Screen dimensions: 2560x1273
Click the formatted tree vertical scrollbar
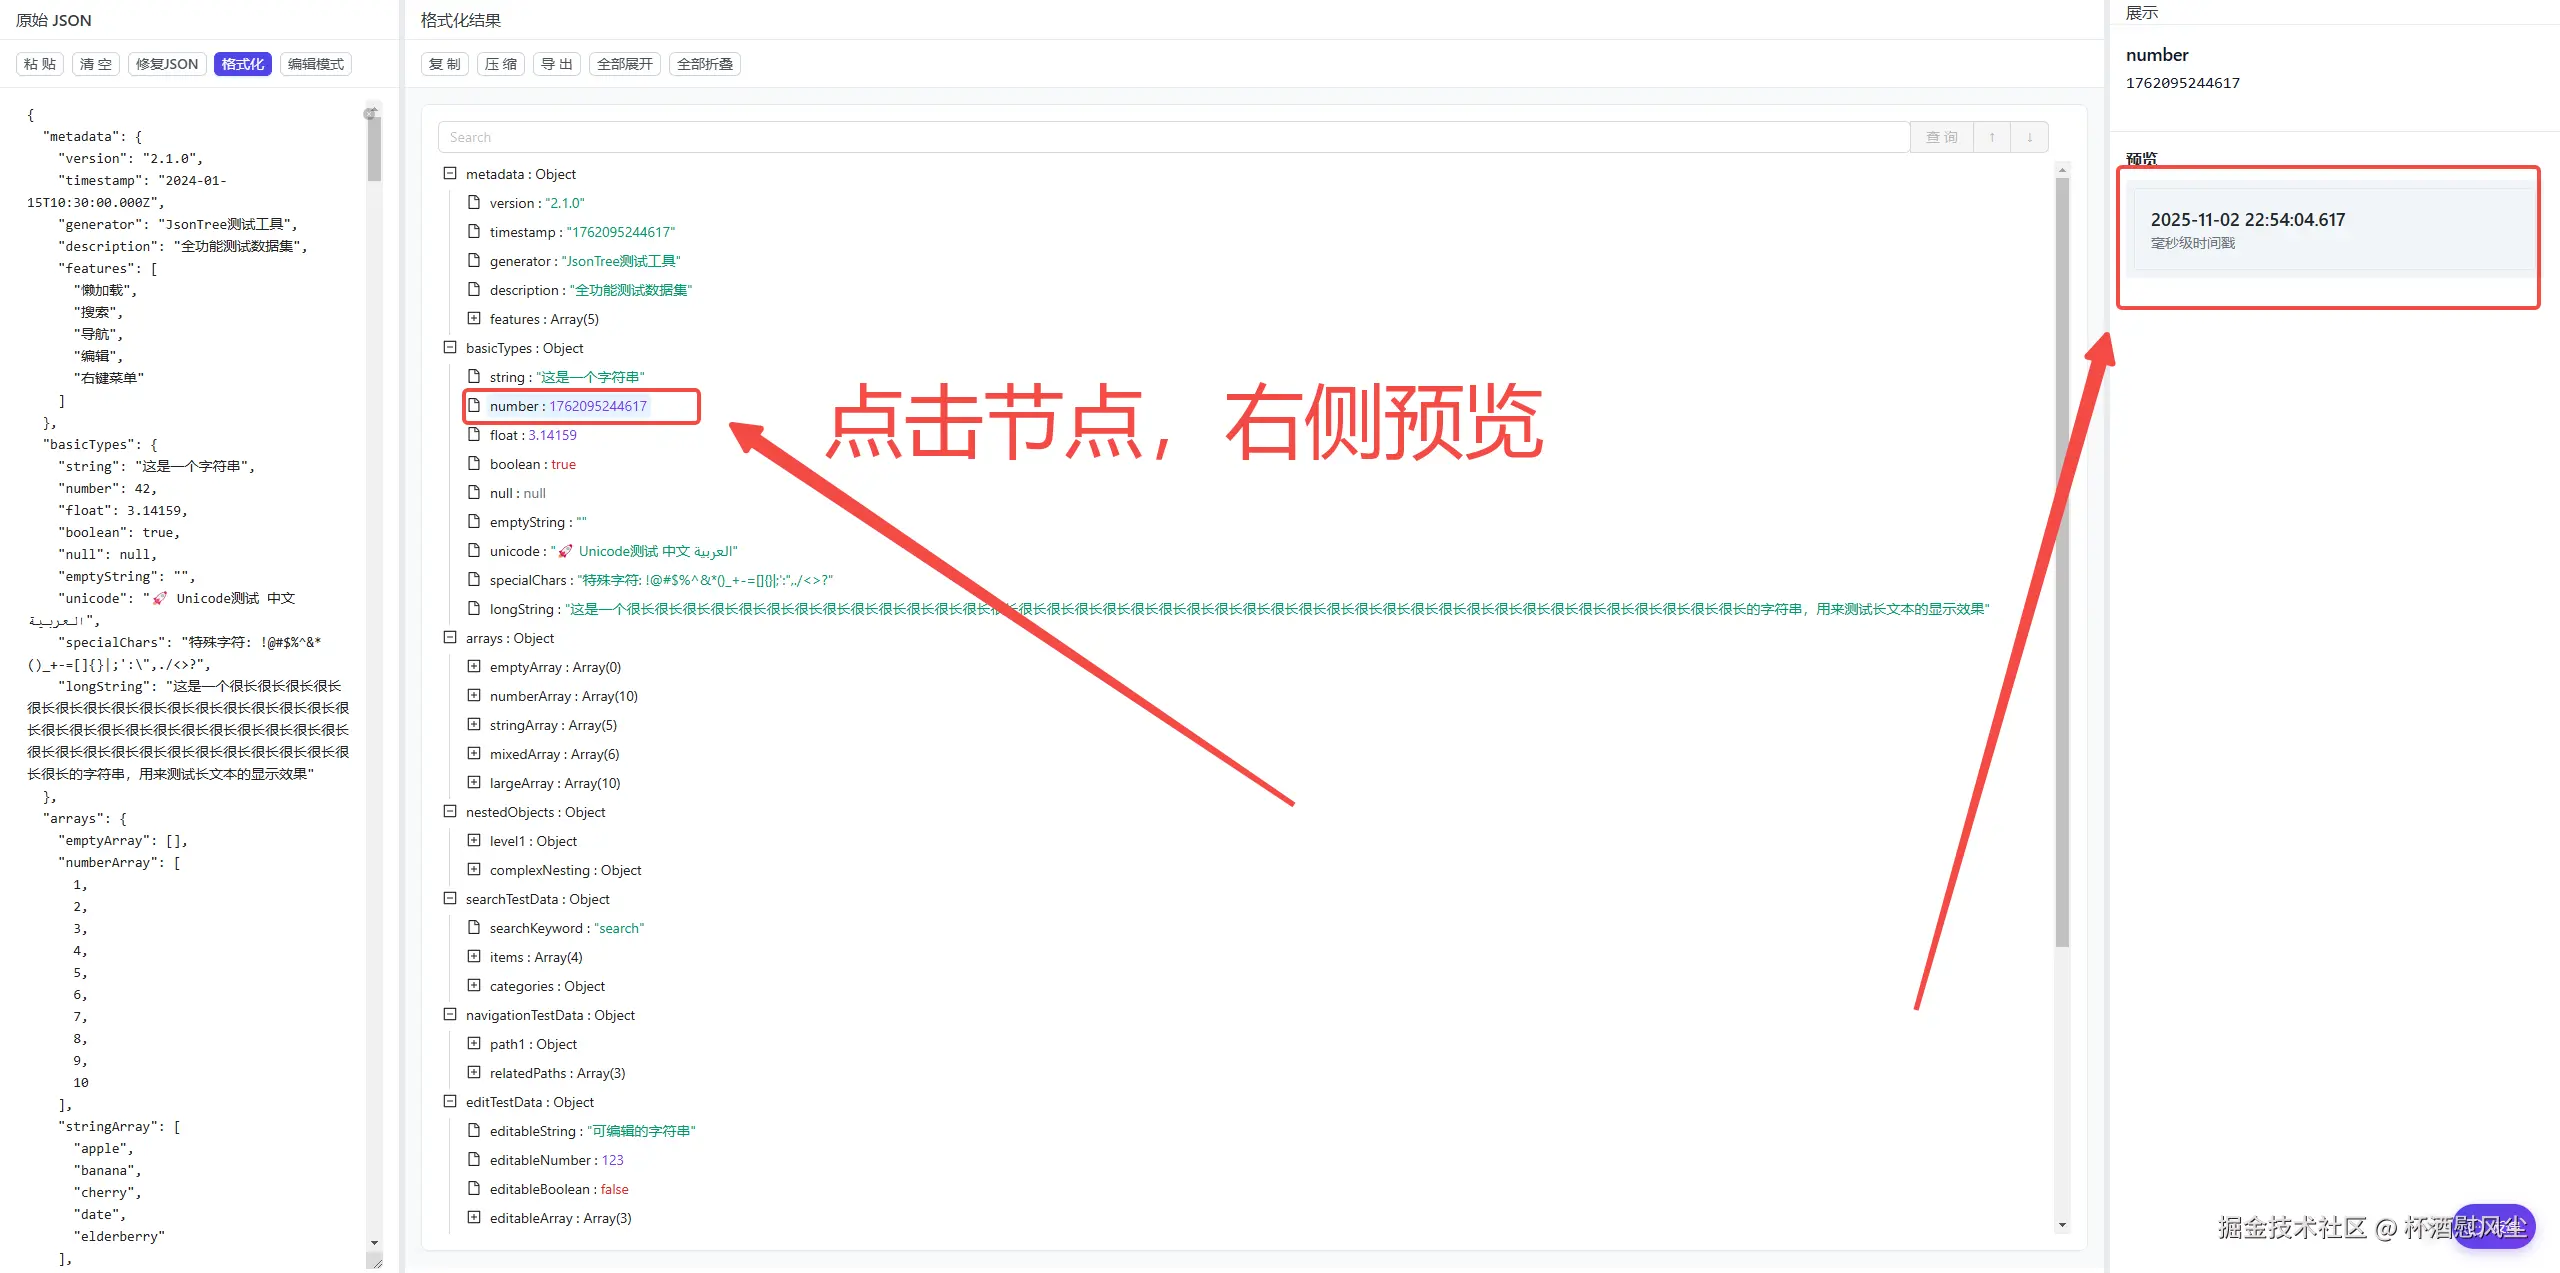2061,560
